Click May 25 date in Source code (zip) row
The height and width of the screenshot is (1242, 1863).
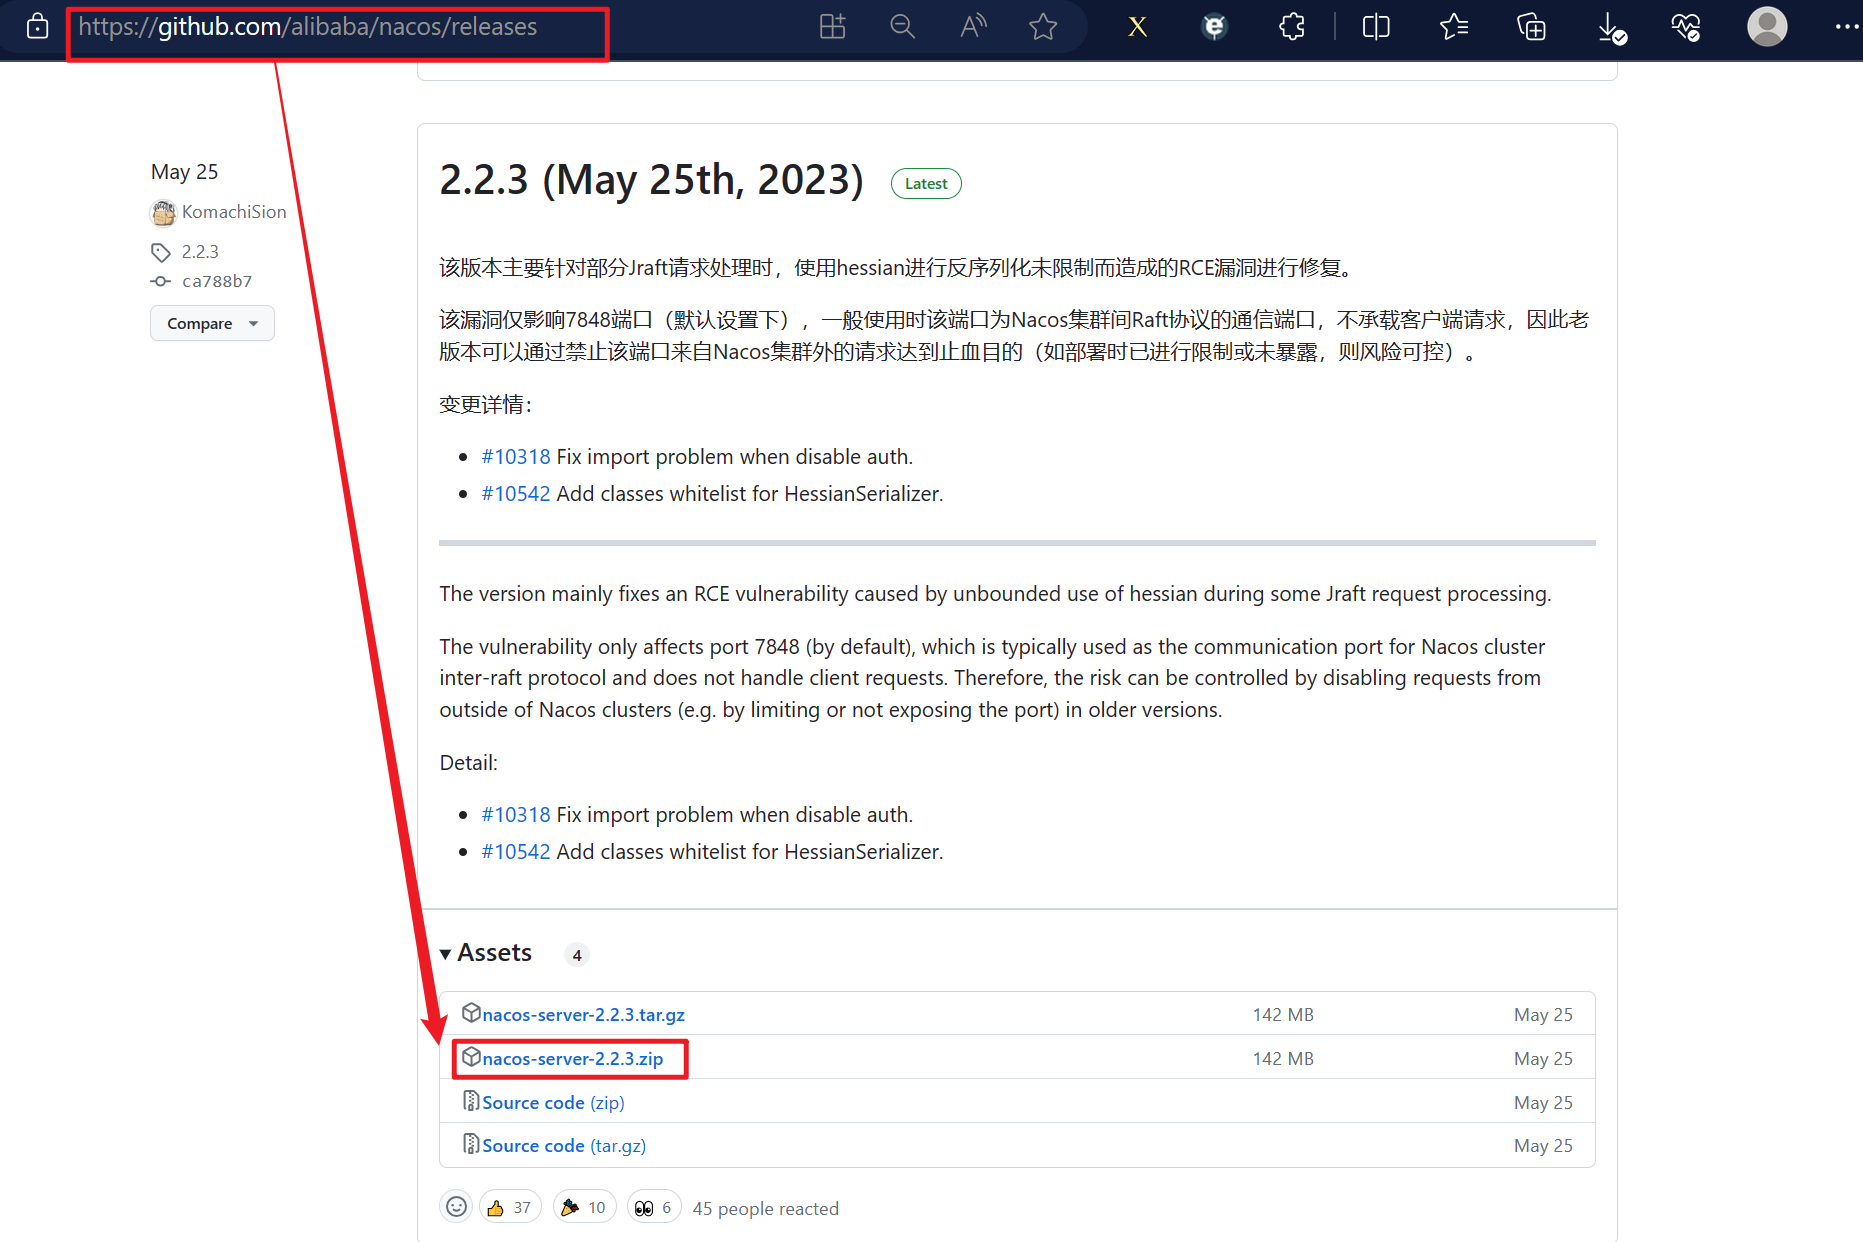(1543, 1103)
